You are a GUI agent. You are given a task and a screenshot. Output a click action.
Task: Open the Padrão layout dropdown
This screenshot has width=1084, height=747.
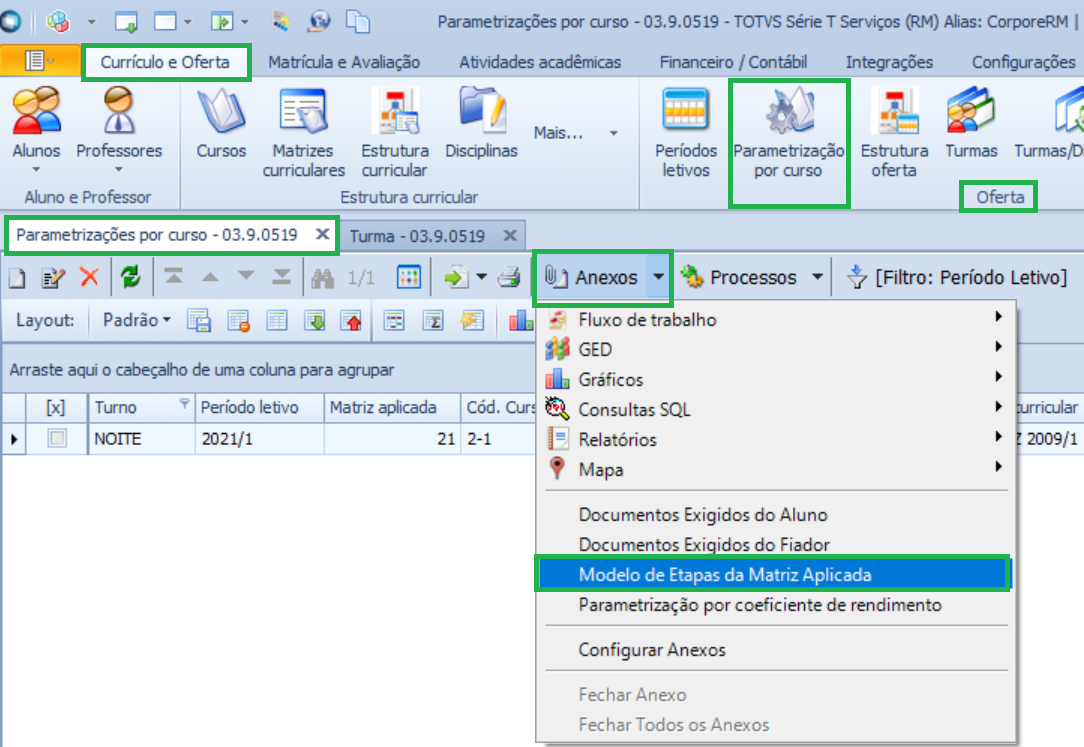point(136,320)
